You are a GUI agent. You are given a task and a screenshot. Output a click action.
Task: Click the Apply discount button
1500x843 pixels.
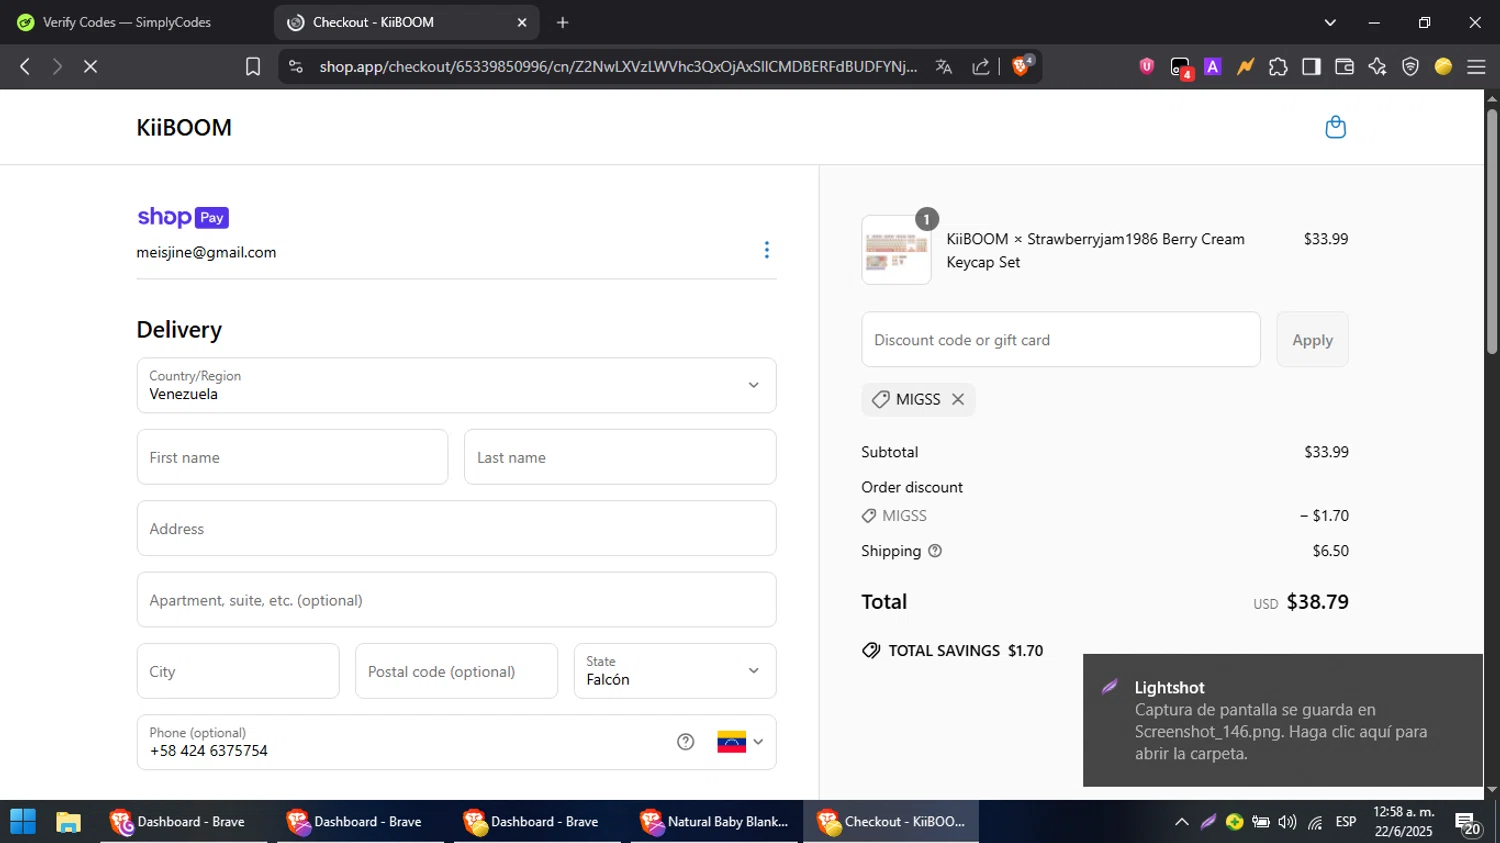(x=1312, y=339)
